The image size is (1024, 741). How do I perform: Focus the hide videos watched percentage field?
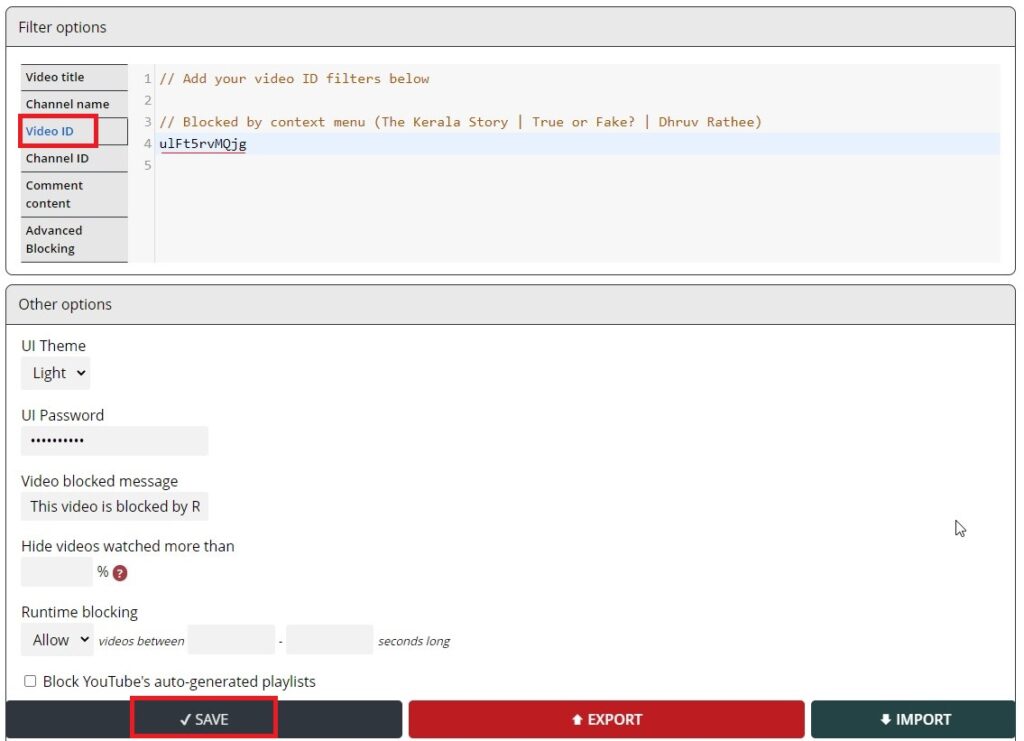56,572
